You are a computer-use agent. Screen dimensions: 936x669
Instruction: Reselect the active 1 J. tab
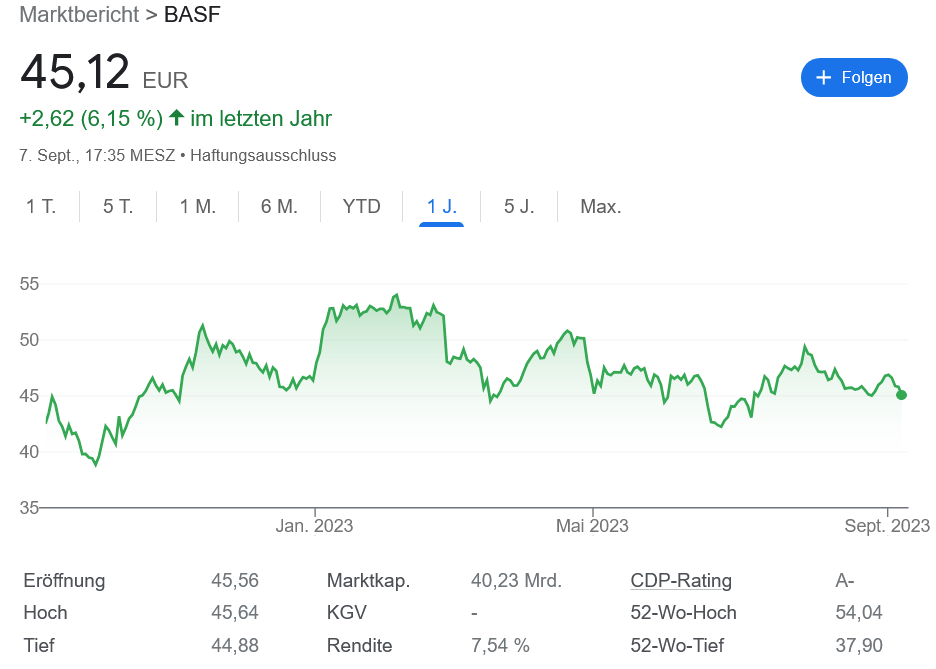click(441, 206)
